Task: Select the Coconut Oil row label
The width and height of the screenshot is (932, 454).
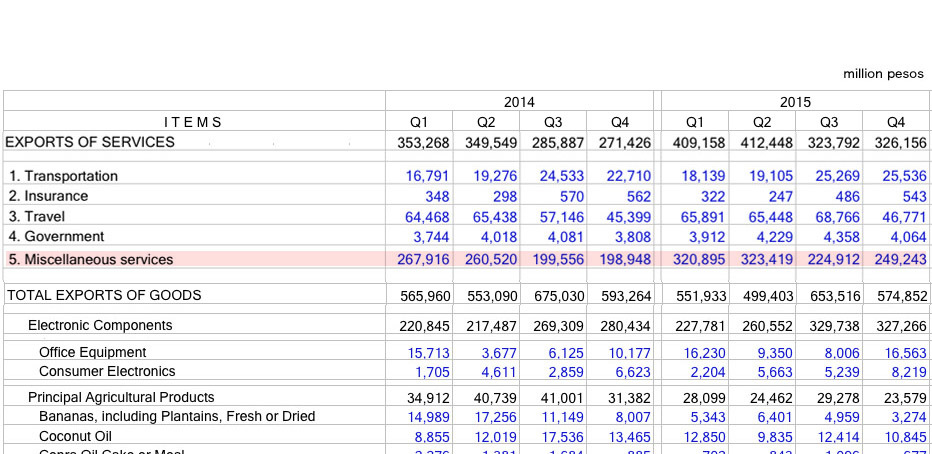Action: point(75,436)
